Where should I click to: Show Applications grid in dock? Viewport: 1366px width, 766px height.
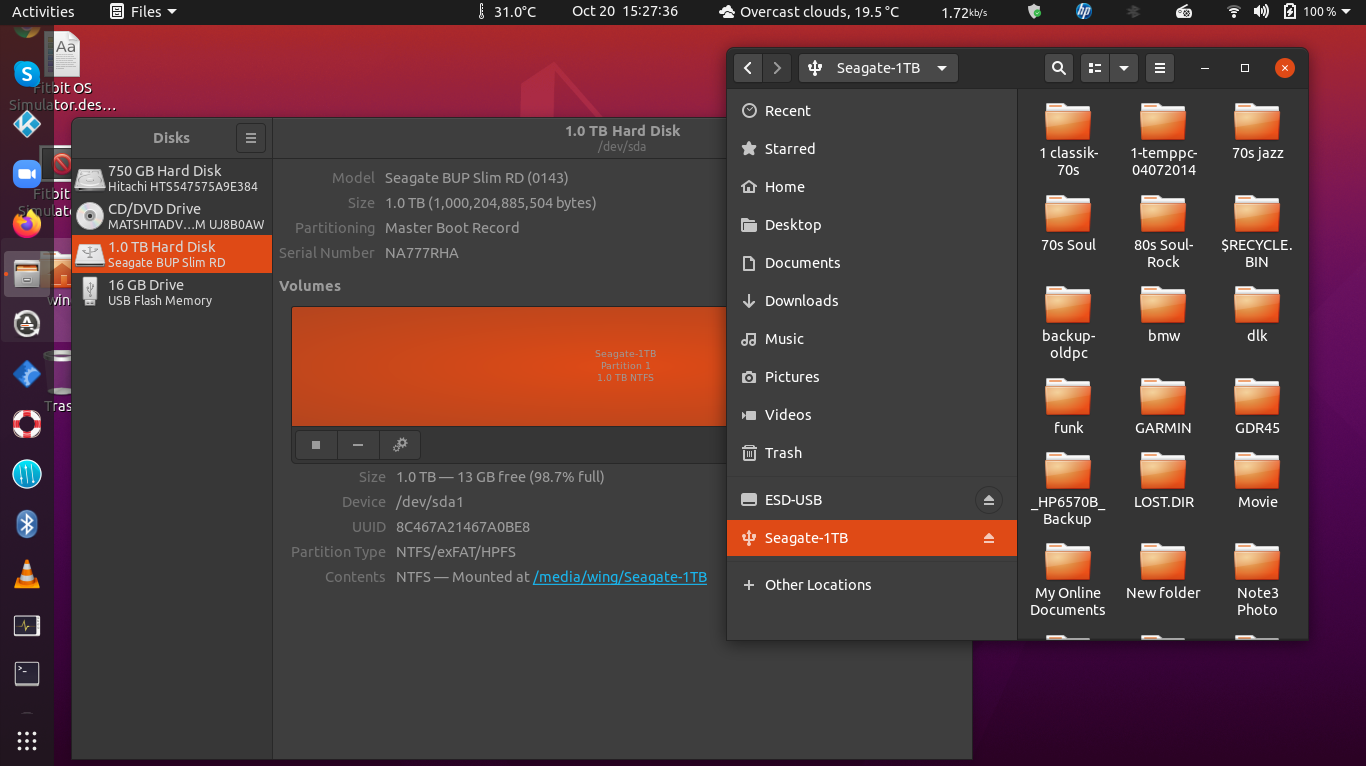pos(27,741)
